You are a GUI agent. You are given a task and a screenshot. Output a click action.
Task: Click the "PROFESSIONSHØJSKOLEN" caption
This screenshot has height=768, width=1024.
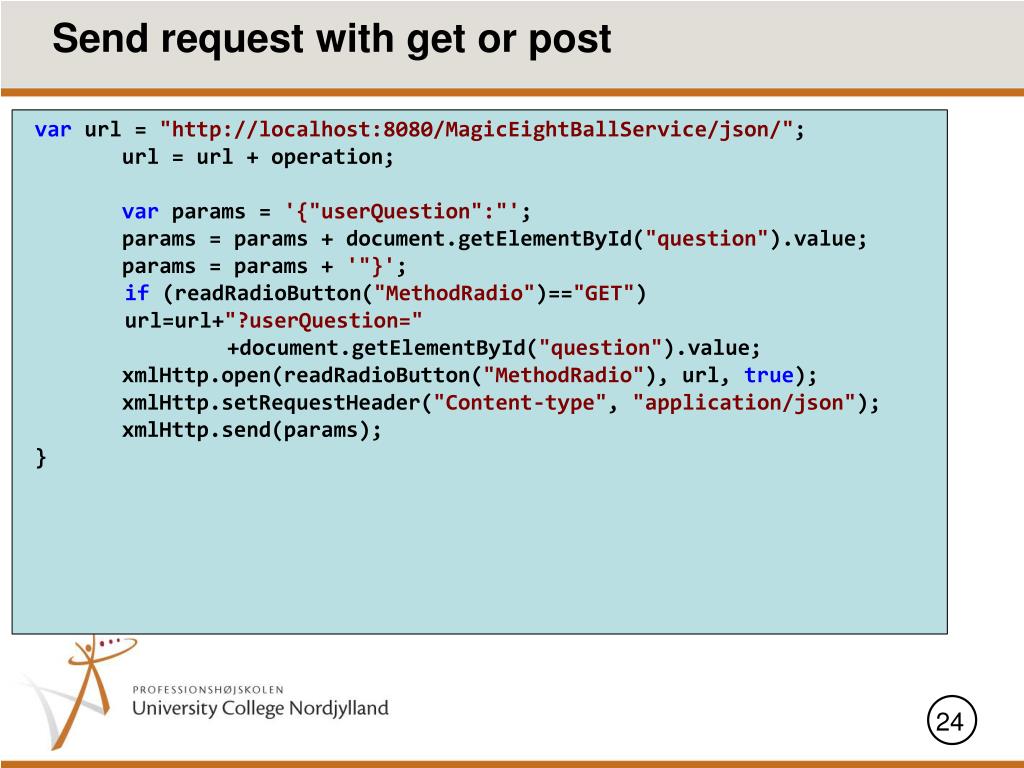[208, 690]
